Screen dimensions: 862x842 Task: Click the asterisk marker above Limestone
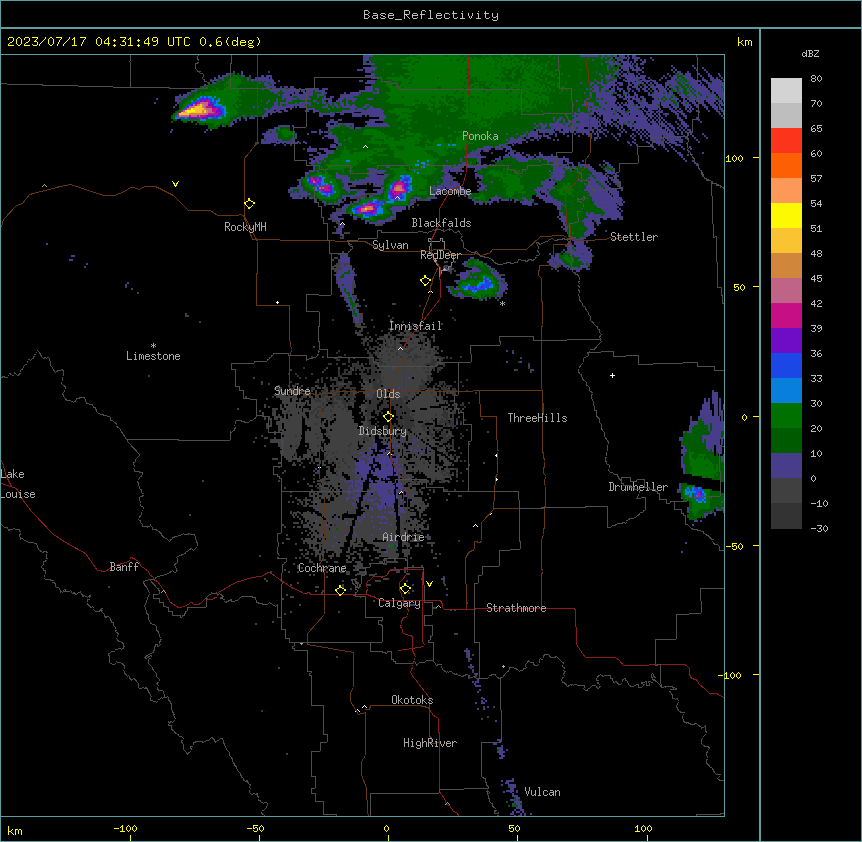153,346
